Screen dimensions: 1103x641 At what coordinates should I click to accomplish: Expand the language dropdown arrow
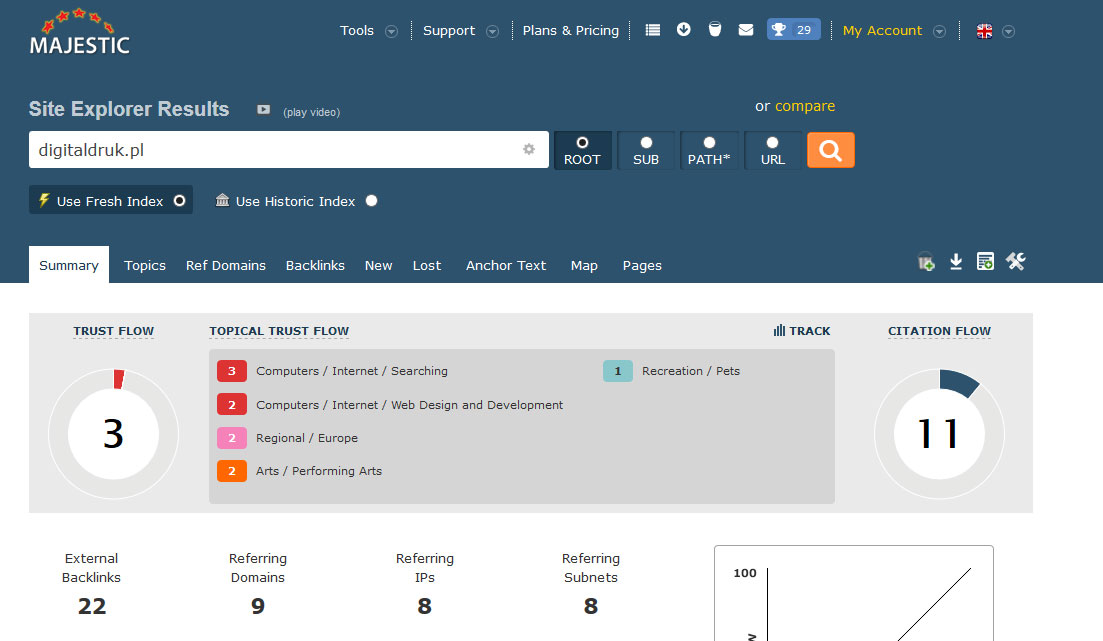click(x=1008, y=32)
